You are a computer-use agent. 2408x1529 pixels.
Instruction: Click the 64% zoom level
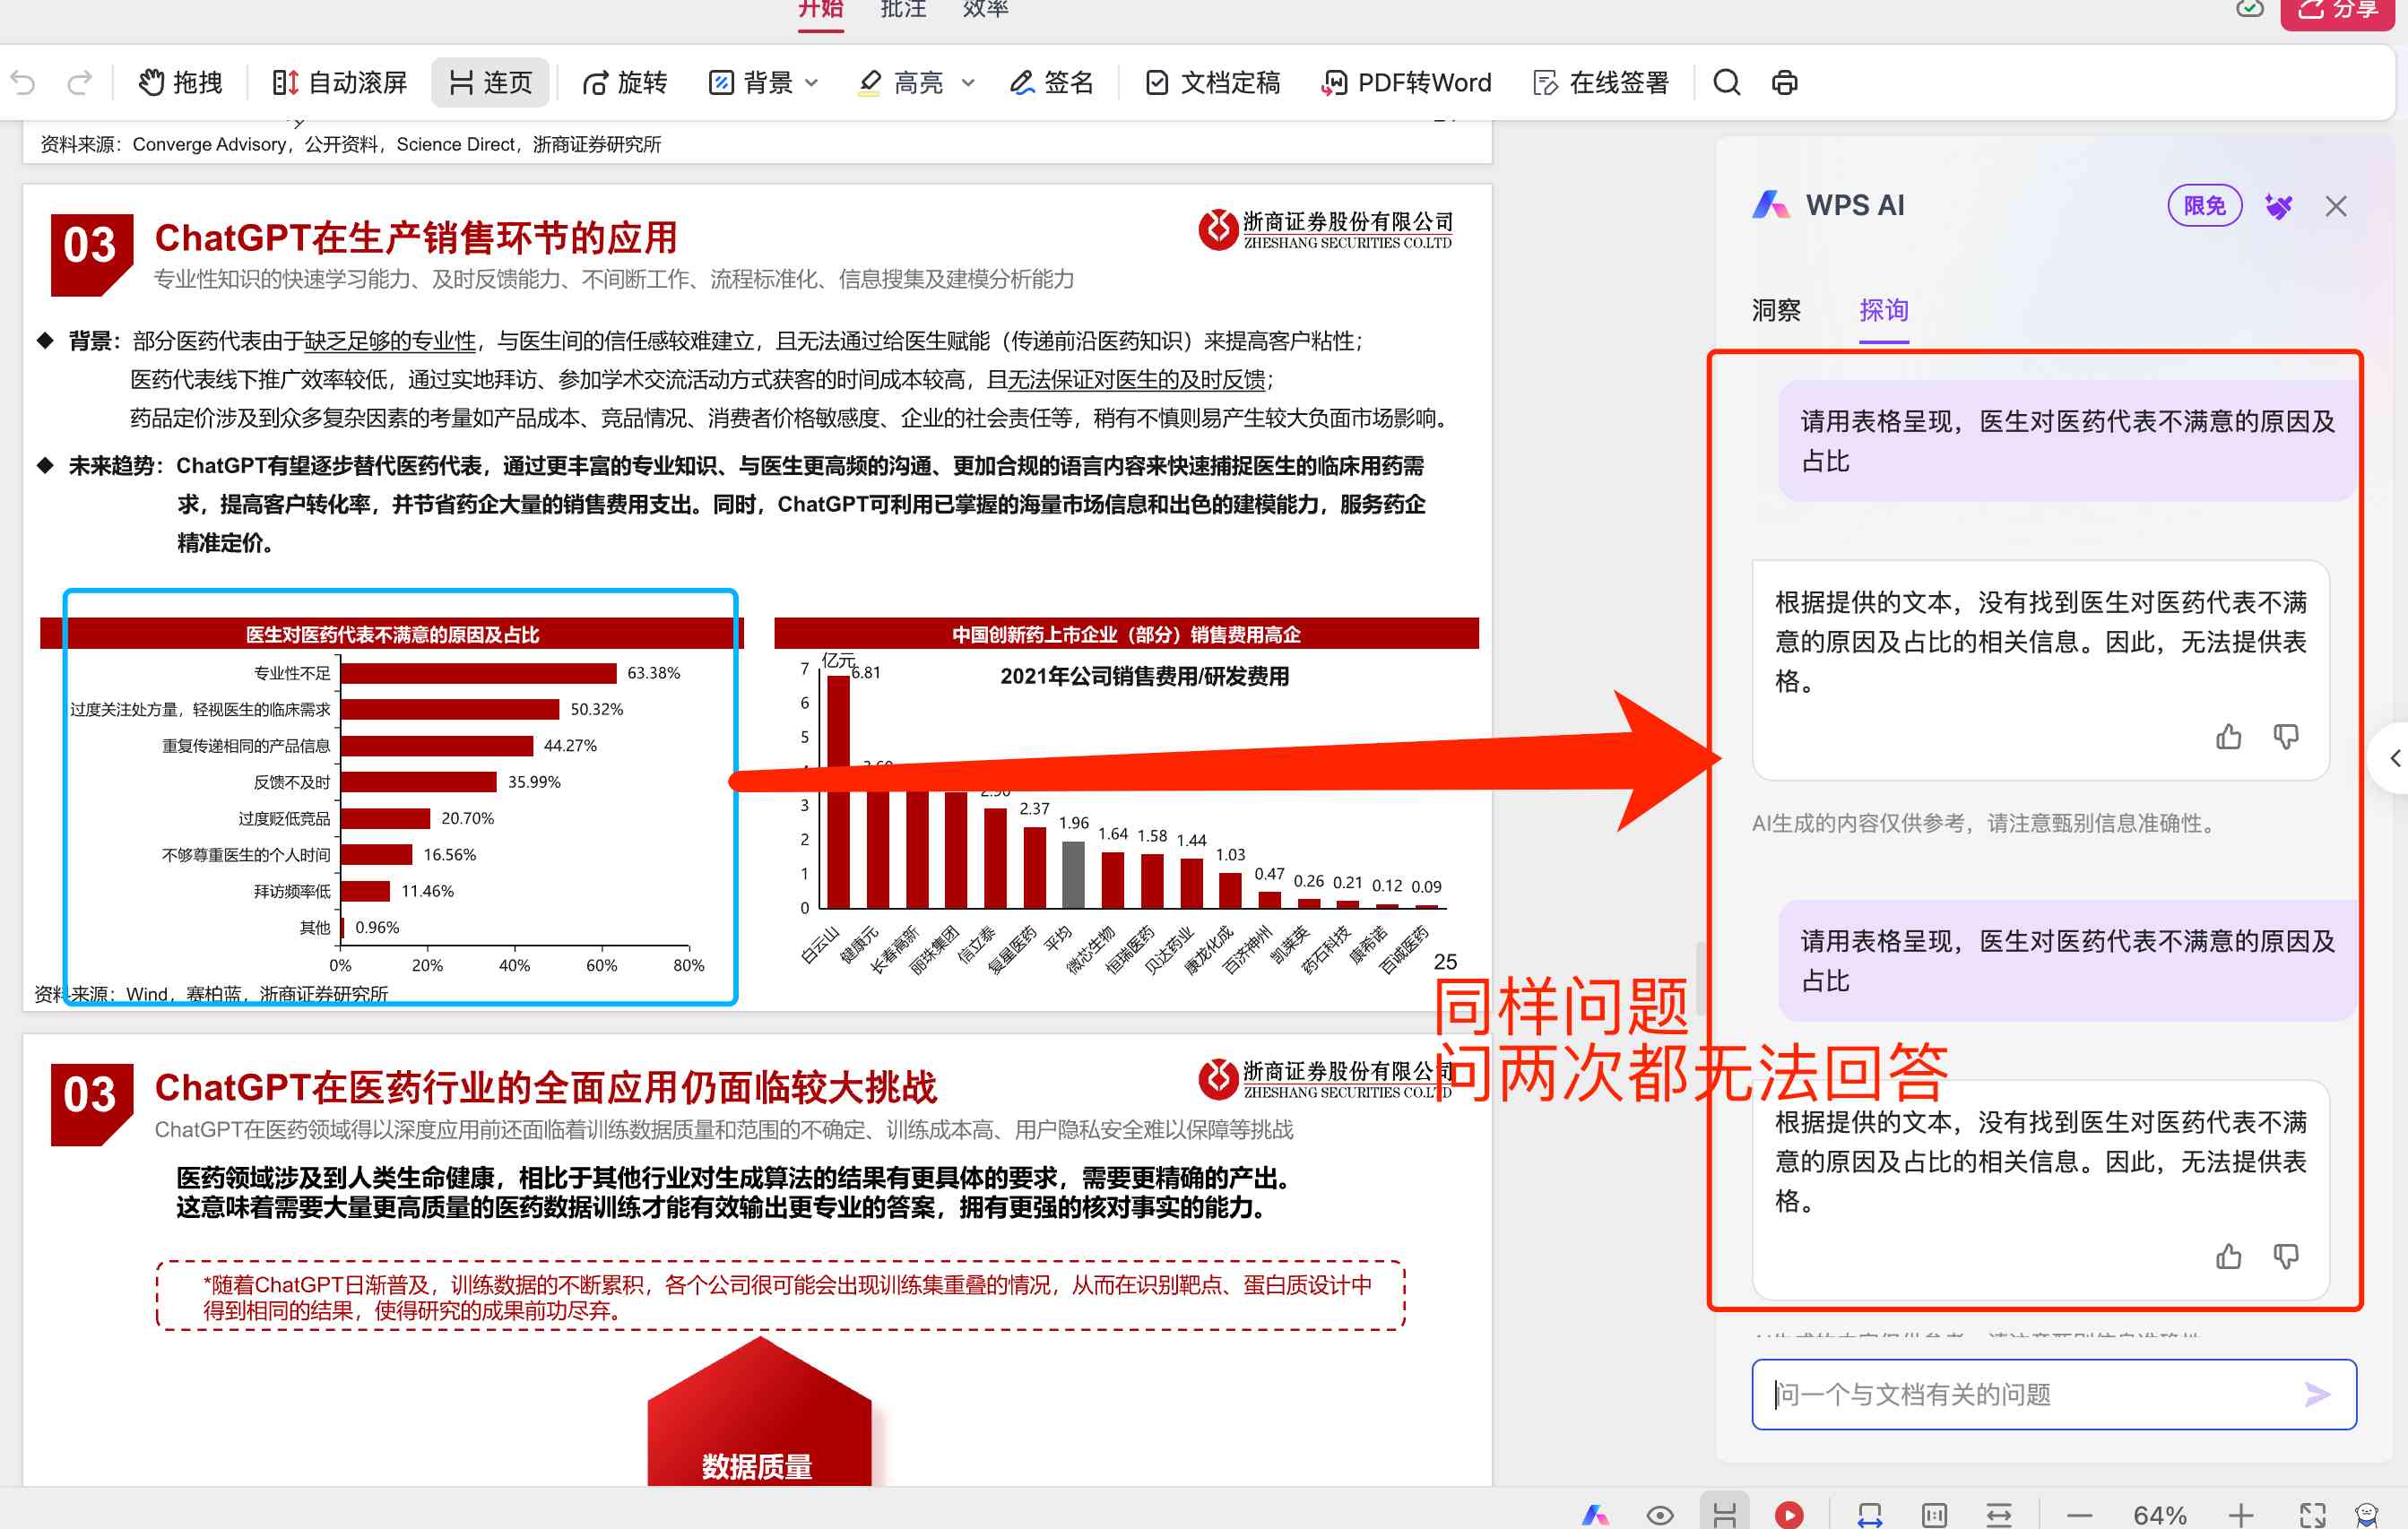(x=2159, y=1515)
